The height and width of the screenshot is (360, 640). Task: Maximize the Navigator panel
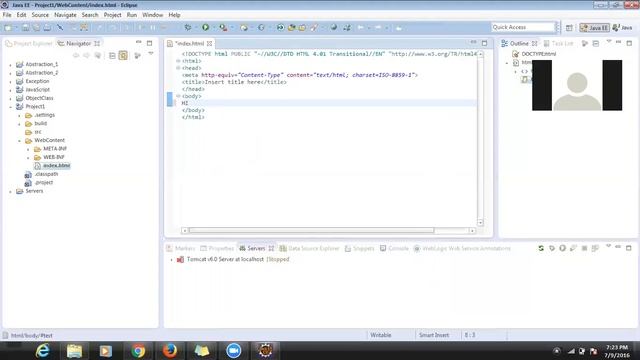pyautogui.click(x=150, y=43)
